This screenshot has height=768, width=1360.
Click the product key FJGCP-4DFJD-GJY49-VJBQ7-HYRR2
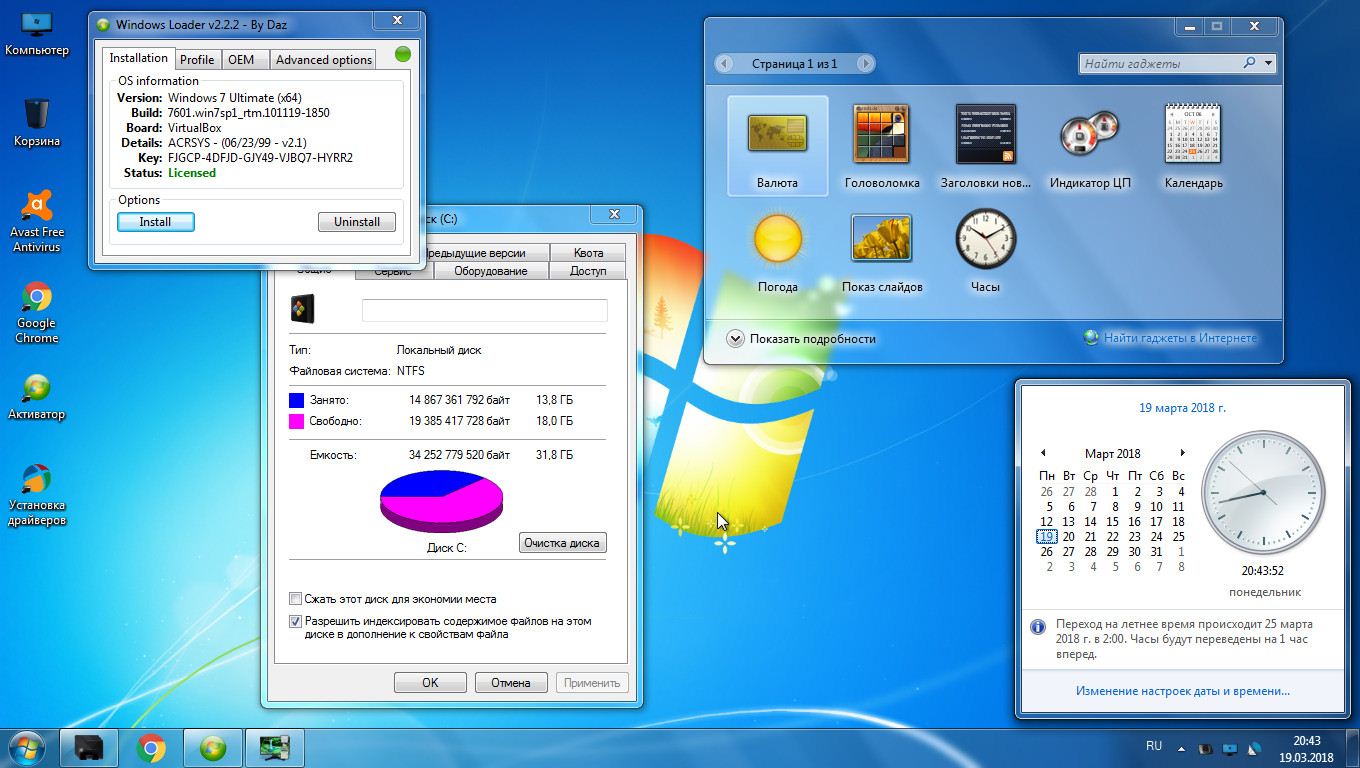[x=260, y=158]
